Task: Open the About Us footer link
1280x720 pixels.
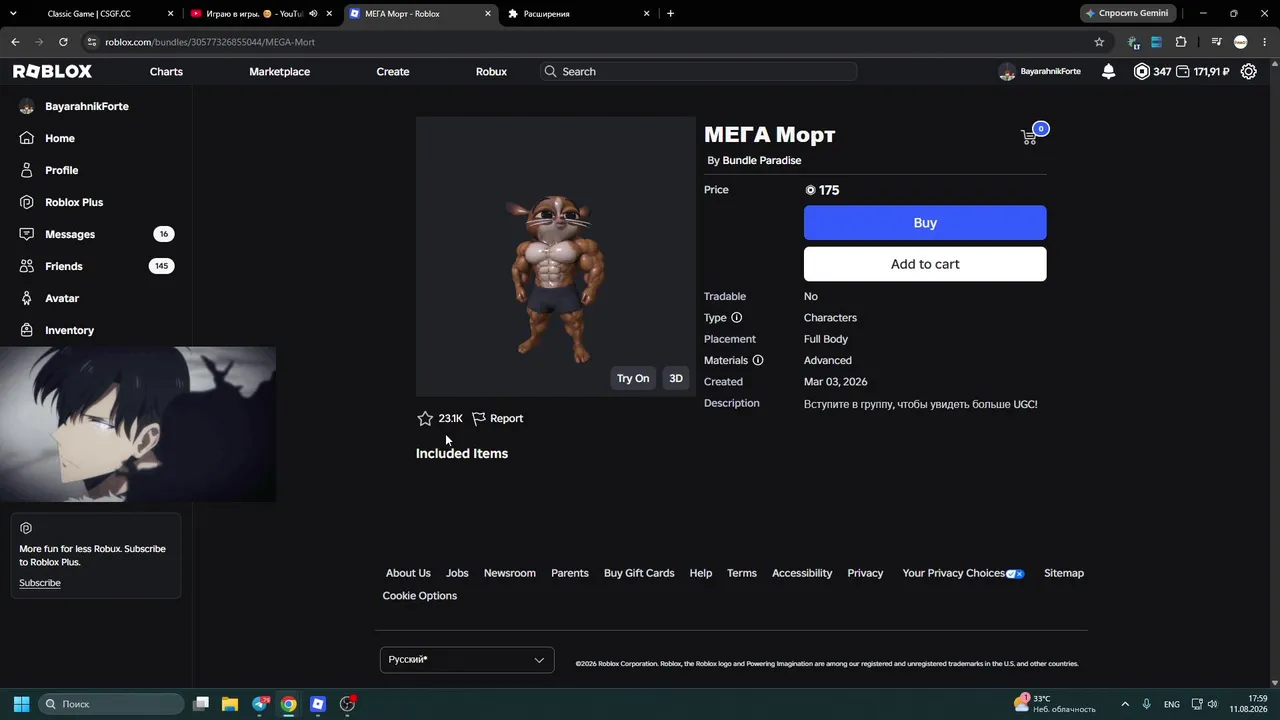Action: coord(408,573)
